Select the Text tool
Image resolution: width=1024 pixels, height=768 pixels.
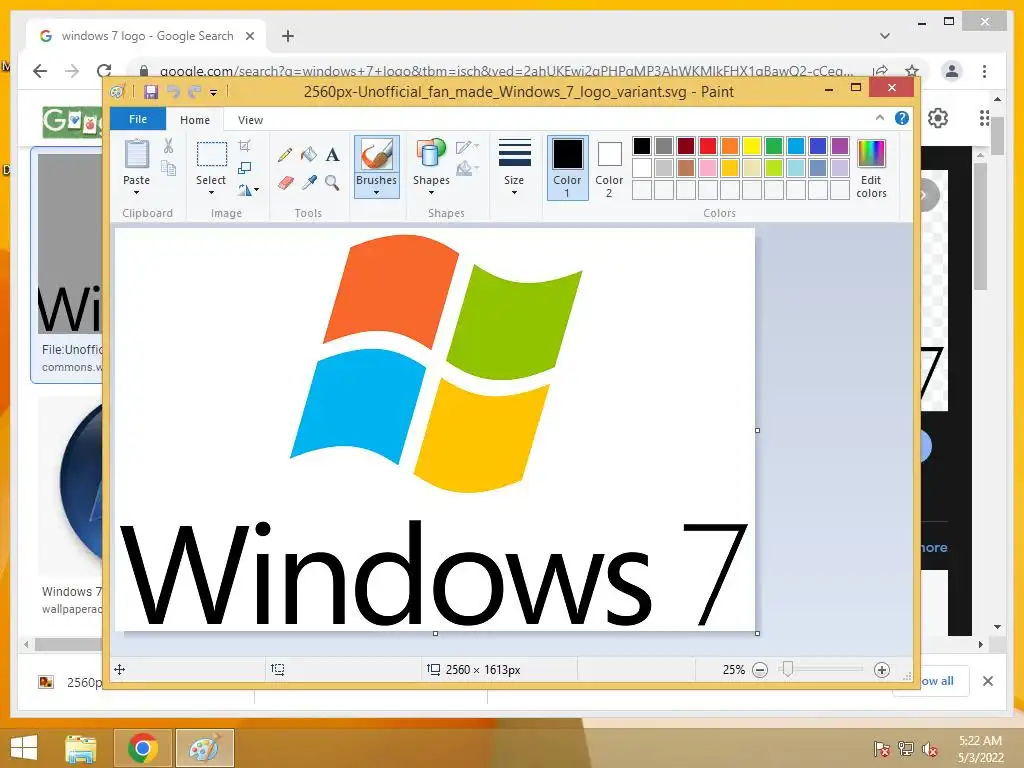pyautogui.click(x=332, y=155)
